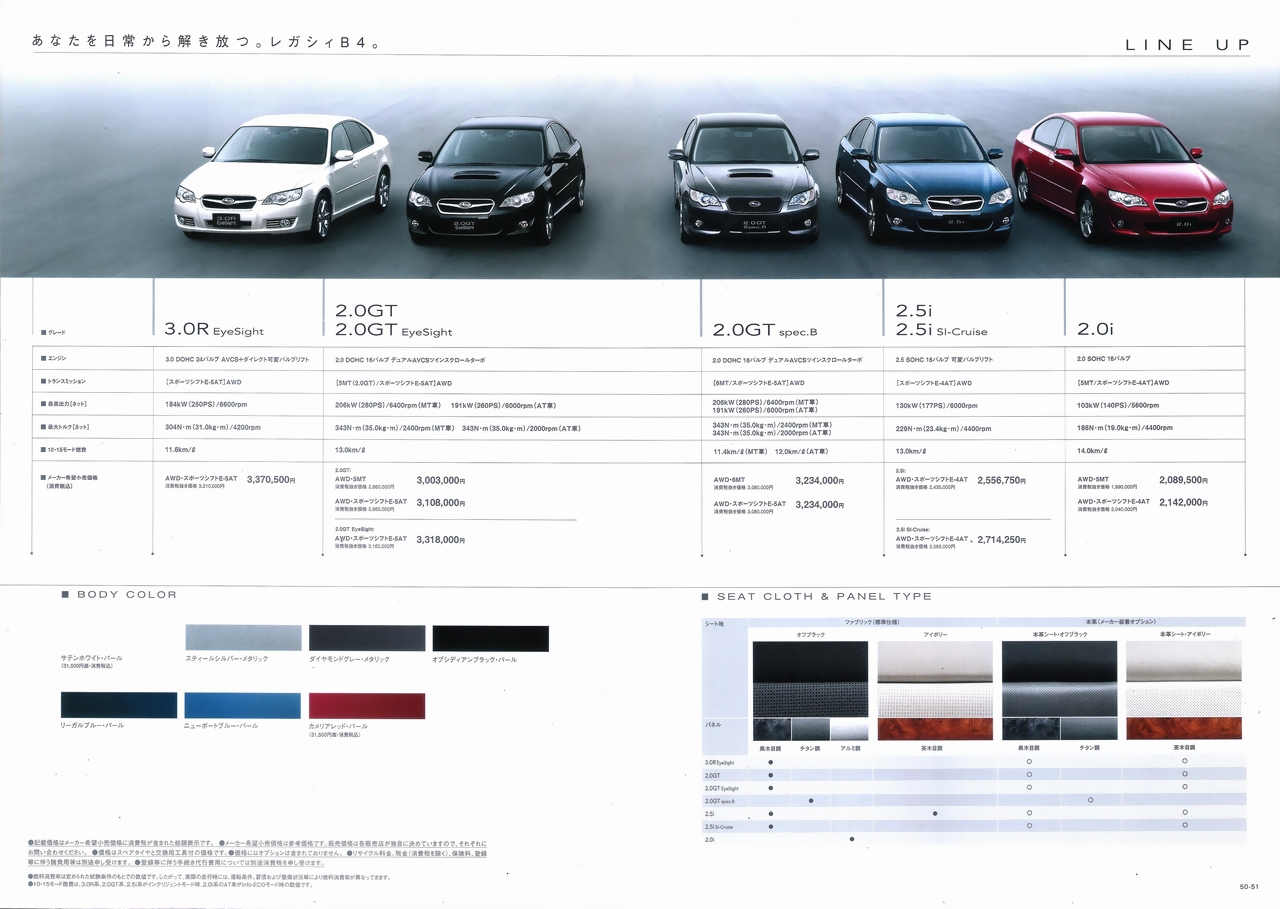
Task: Click the filled dot in the 2.0i seat row
Action: (851, 839)
